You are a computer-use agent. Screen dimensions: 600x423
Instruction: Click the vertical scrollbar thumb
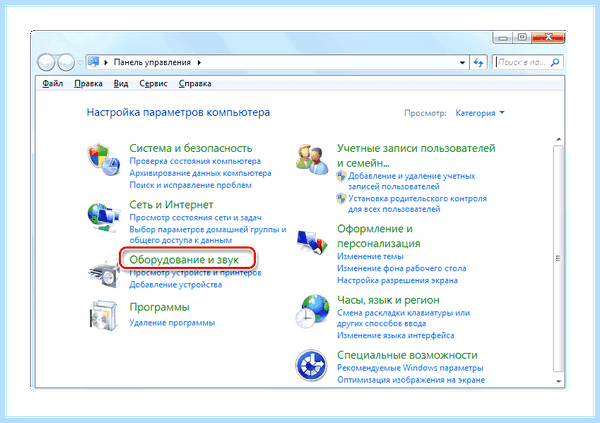pyautogui.click(x=559, y=258)
